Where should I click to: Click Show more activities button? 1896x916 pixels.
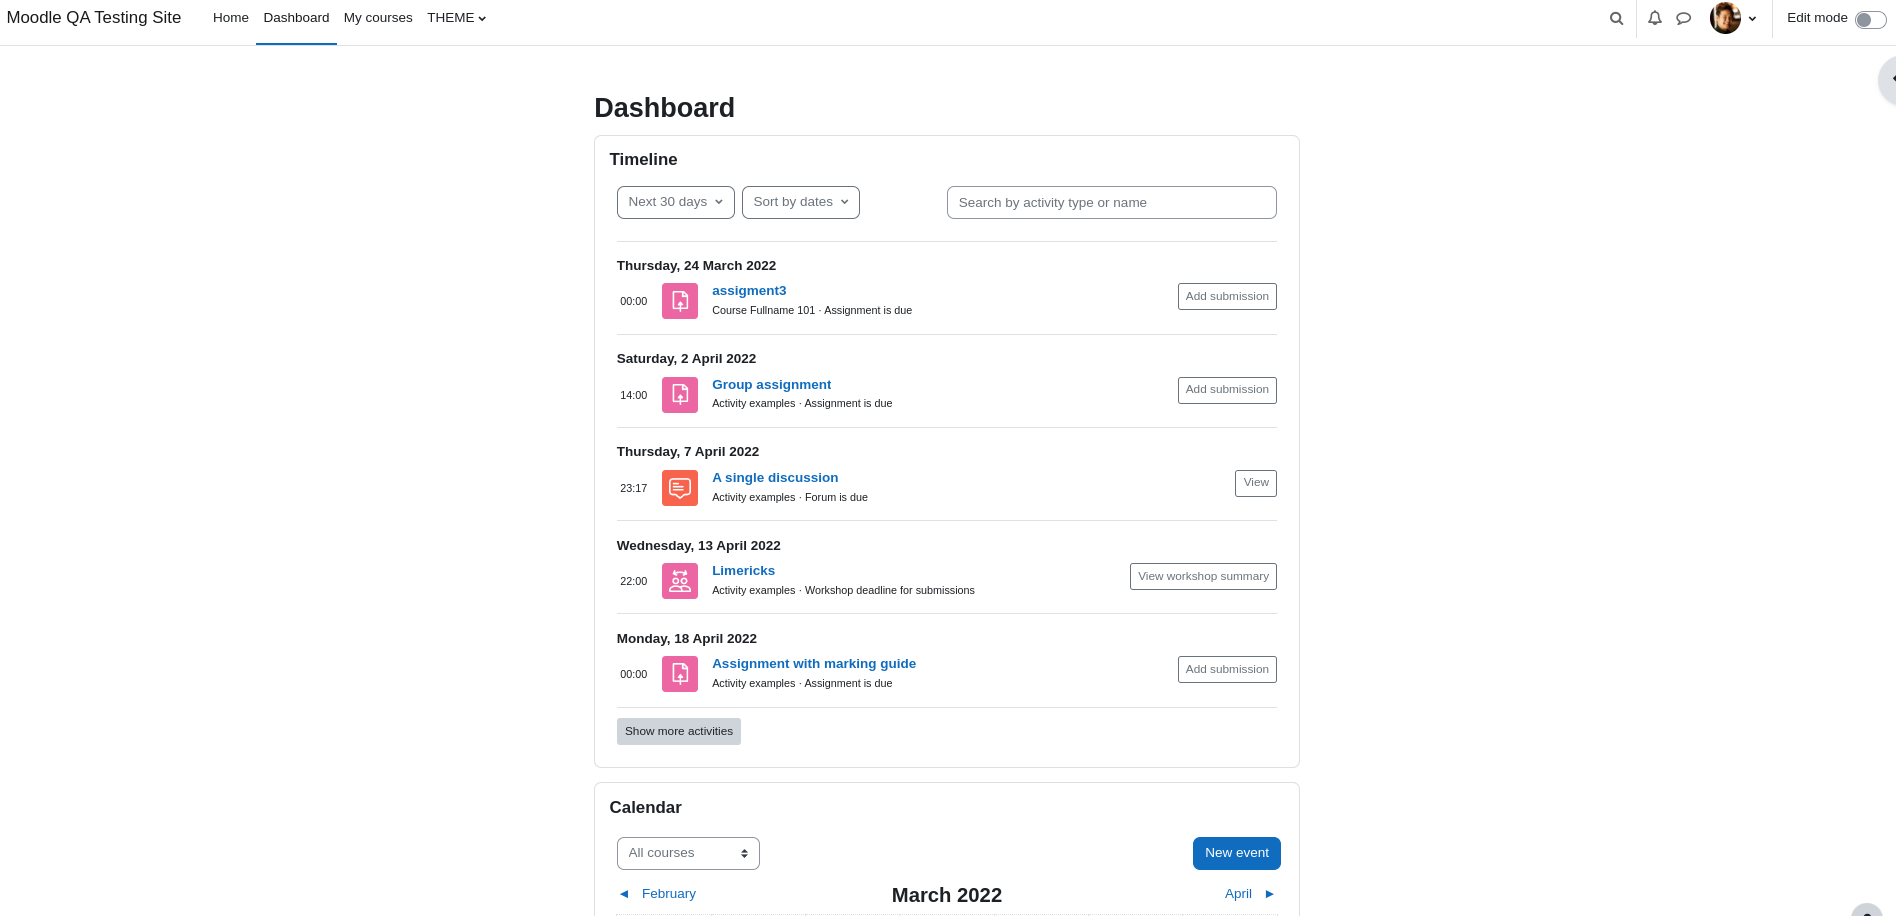(679, 731)
